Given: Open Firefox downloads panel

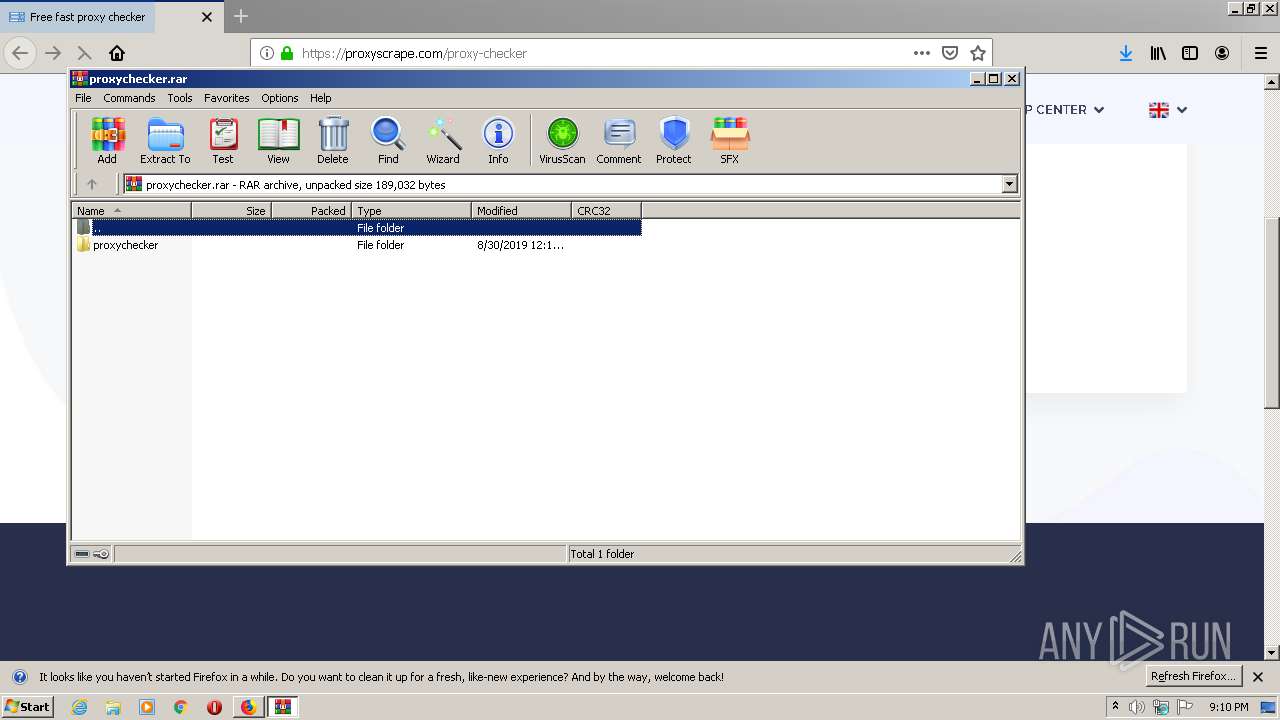Looking at the screenshot, I should 1126,53.
